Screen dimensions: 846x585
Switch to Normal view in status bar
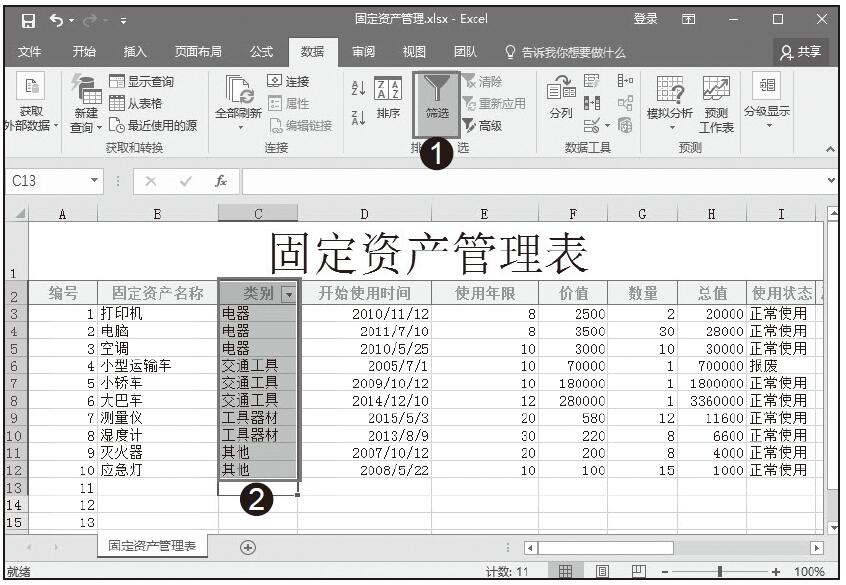click(x=565, y=571)
